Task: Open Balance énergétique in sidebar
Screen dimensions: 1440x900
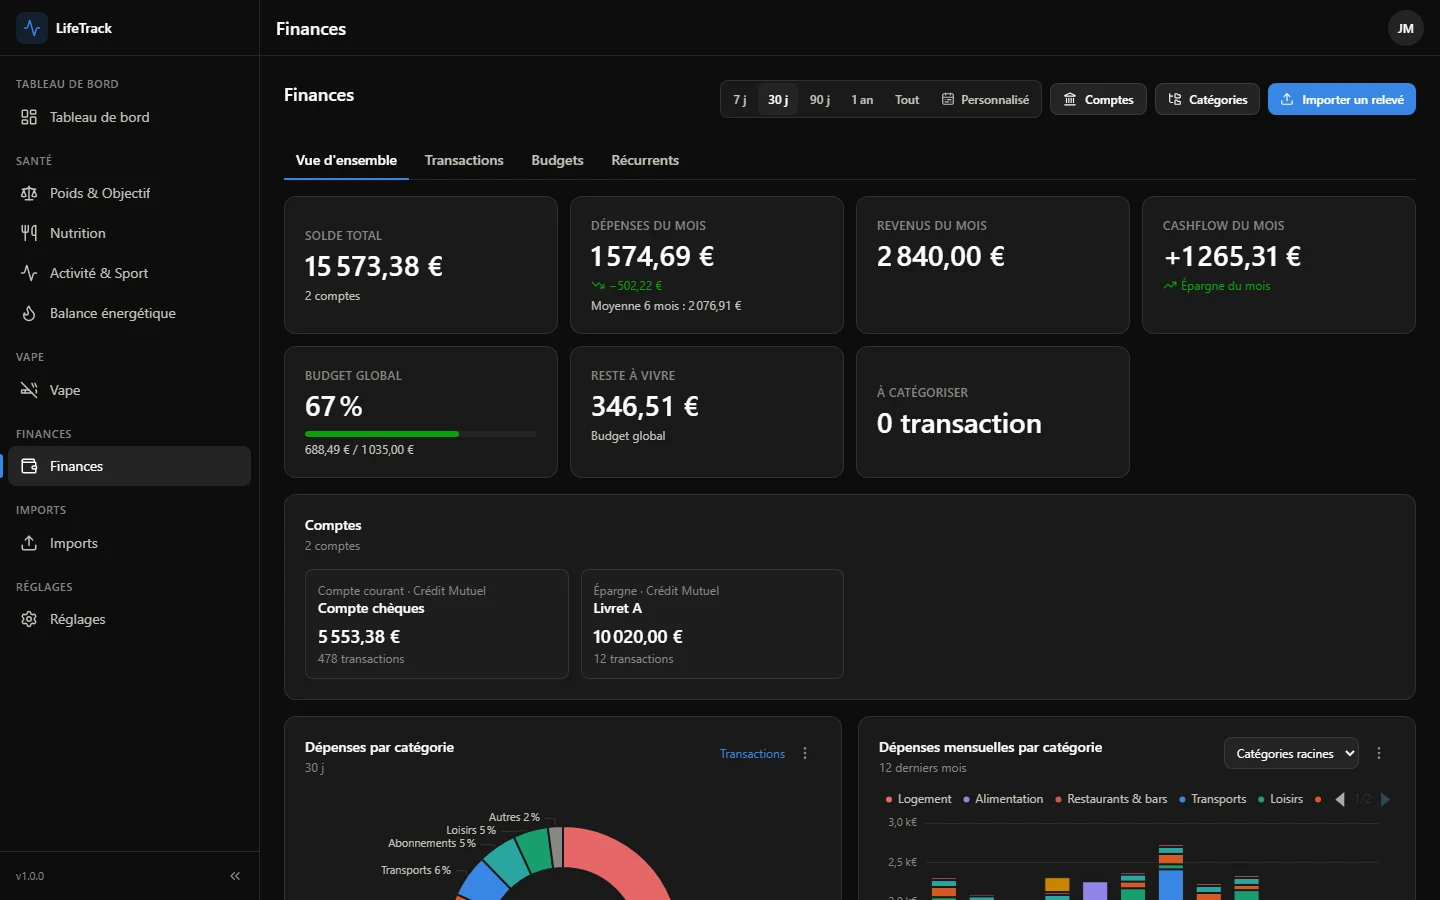Action: coord(129,313)
